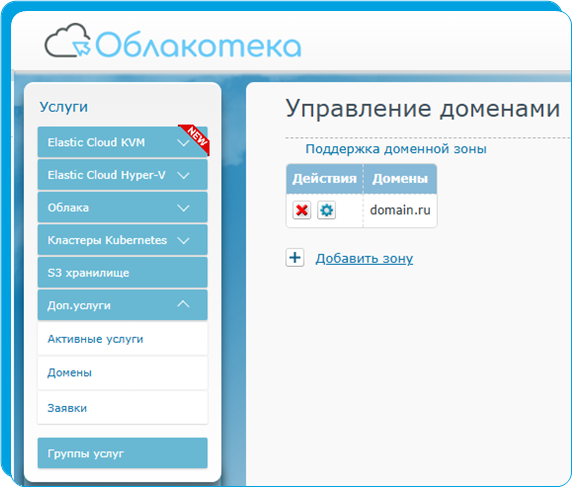Expand Elastic Cloud KVM chevron
This screenshot has height=487, width=572.
183,143
